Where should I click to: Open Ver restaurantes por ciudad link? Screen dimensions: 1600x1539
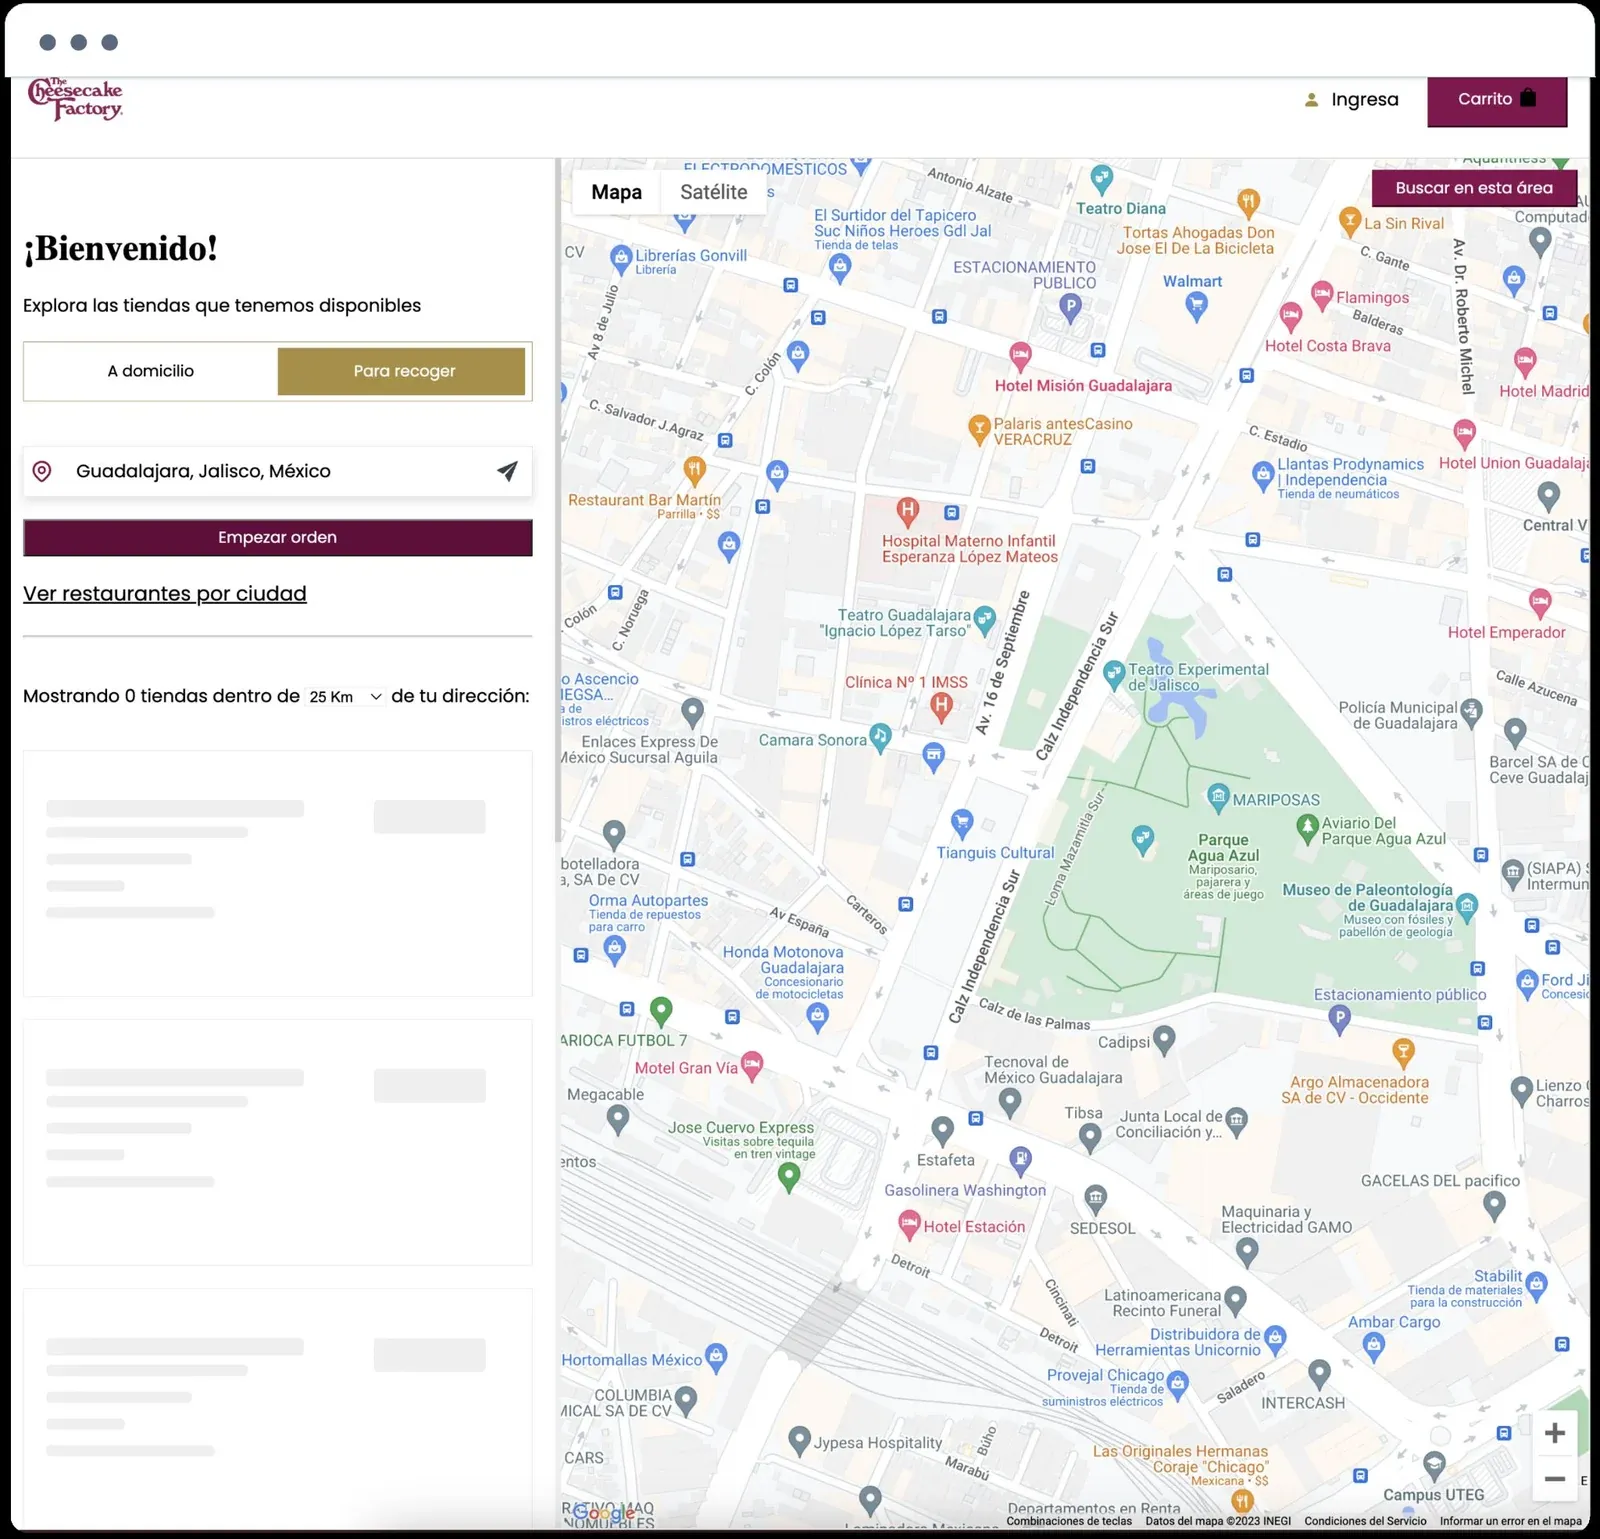tap(165, 594)
